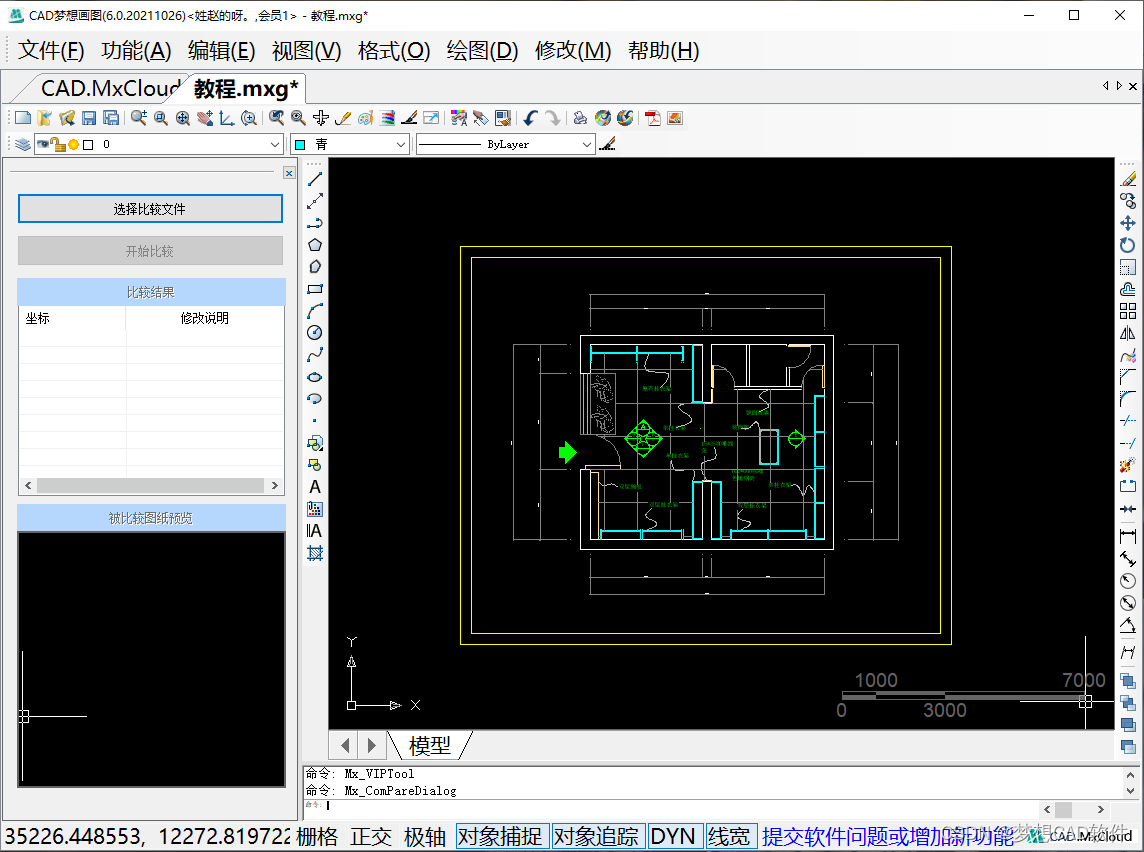Viewport: 1144px width, 852px height.
Task: Toggle layer 0 visibility eye icon
Action: tap(43, 144)
